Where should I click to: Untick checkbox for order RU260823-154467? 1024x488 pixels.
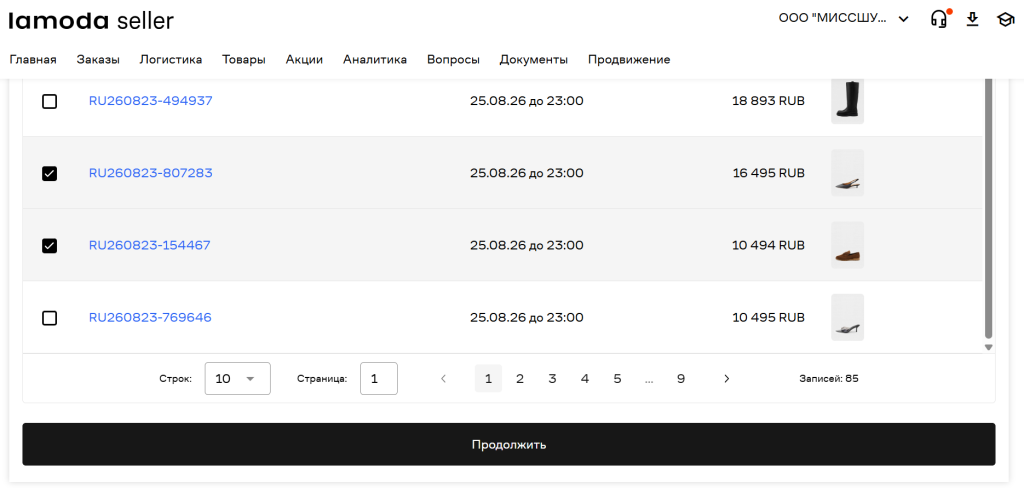pyautogui.click(x=50, y=246)
